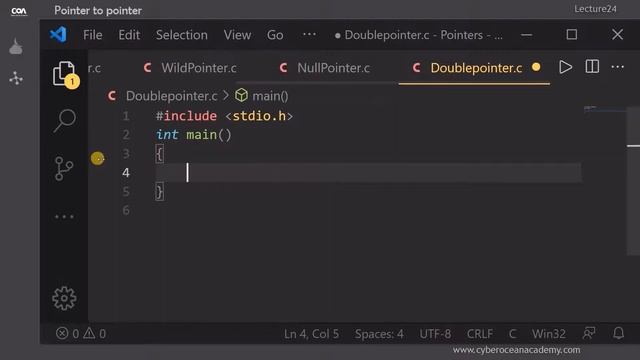Click the feedback icon in status bar

click(589, 333)
